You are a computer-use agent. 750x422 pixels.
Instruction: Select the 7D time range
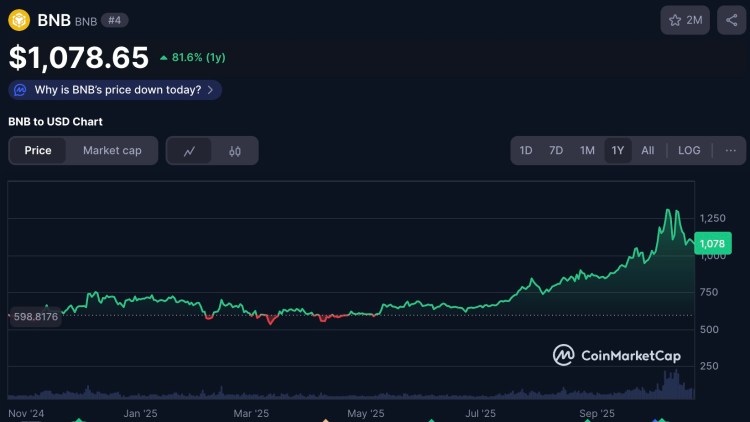(x=556, y=151)
